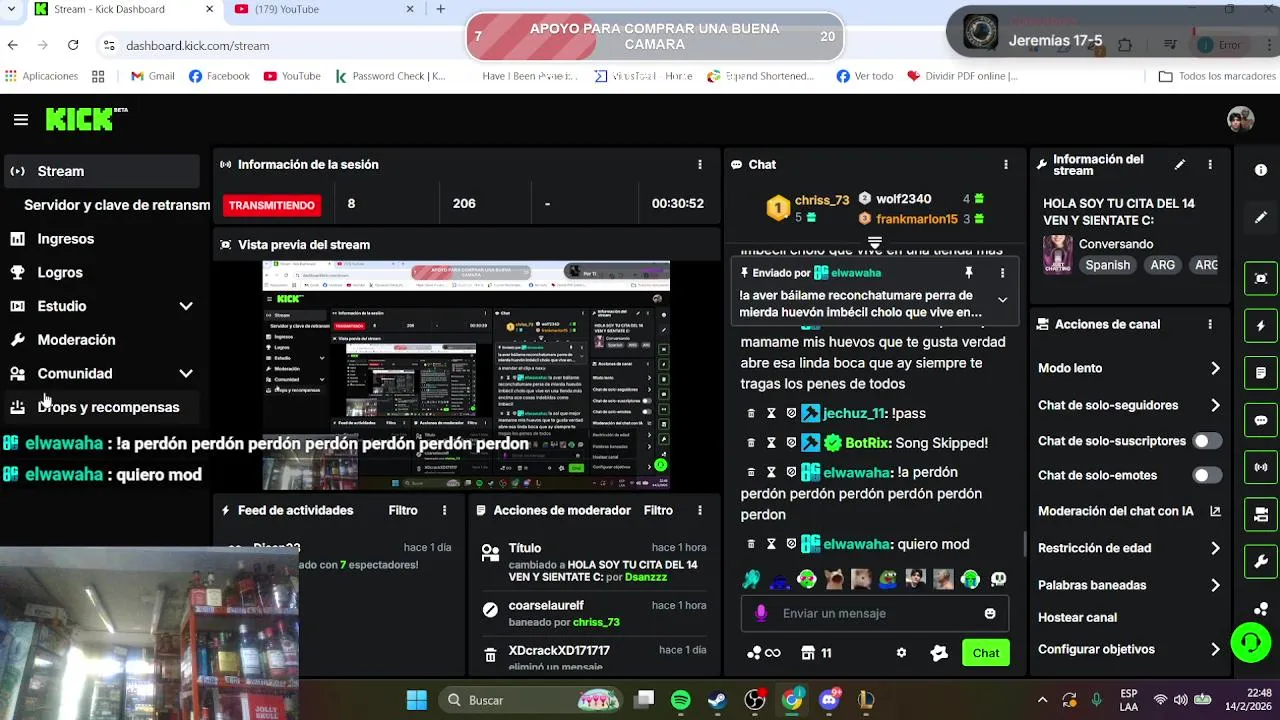The width and height of the screenshot is (1280, 720).
Task: Open Filtro in Acciones de moderador
Action: pos(658,511)
